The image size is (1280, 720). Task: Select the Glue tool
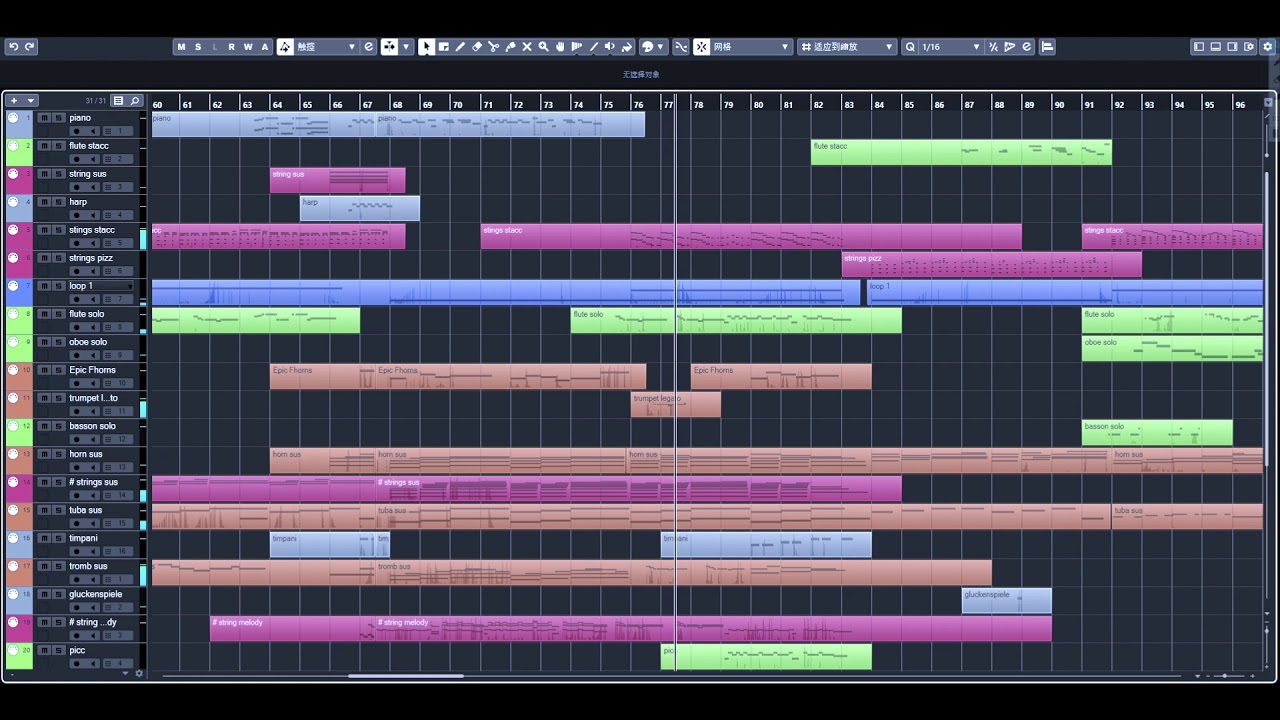(510, 47)
